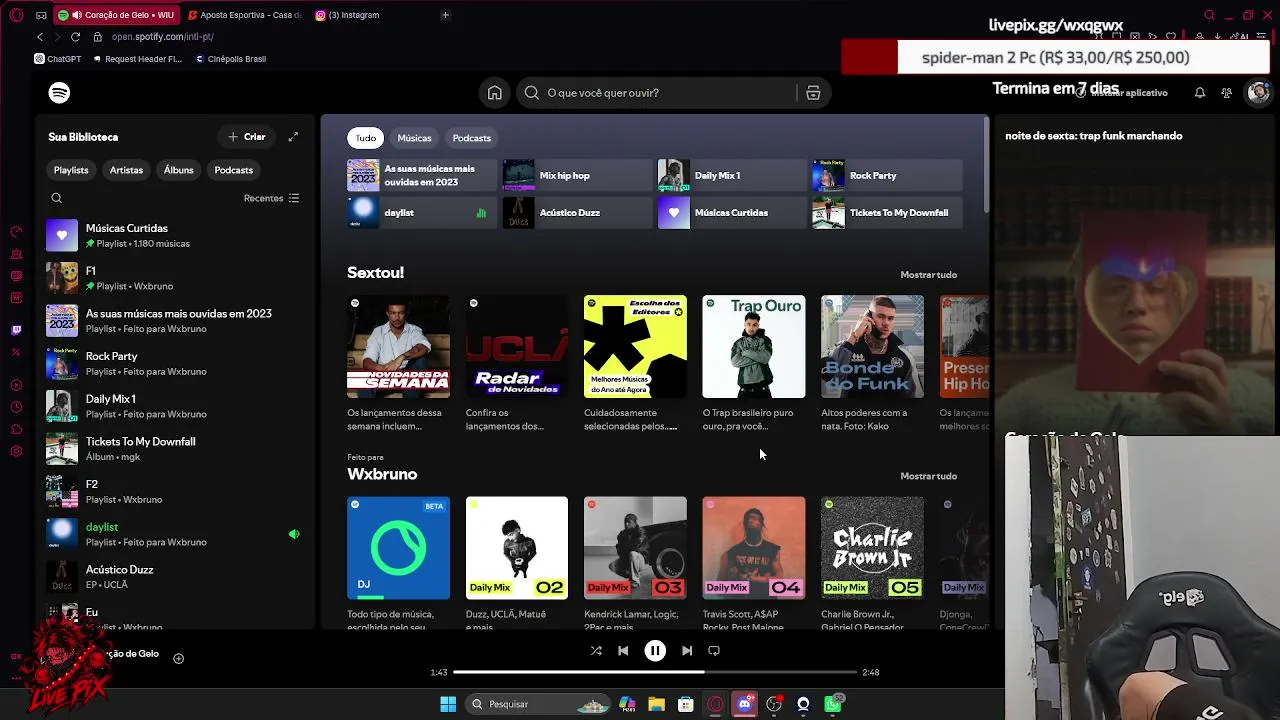Show all in the Sextou section
Image resolution: width=1280 pixels, height=720 pixels.
click(929, 275)
